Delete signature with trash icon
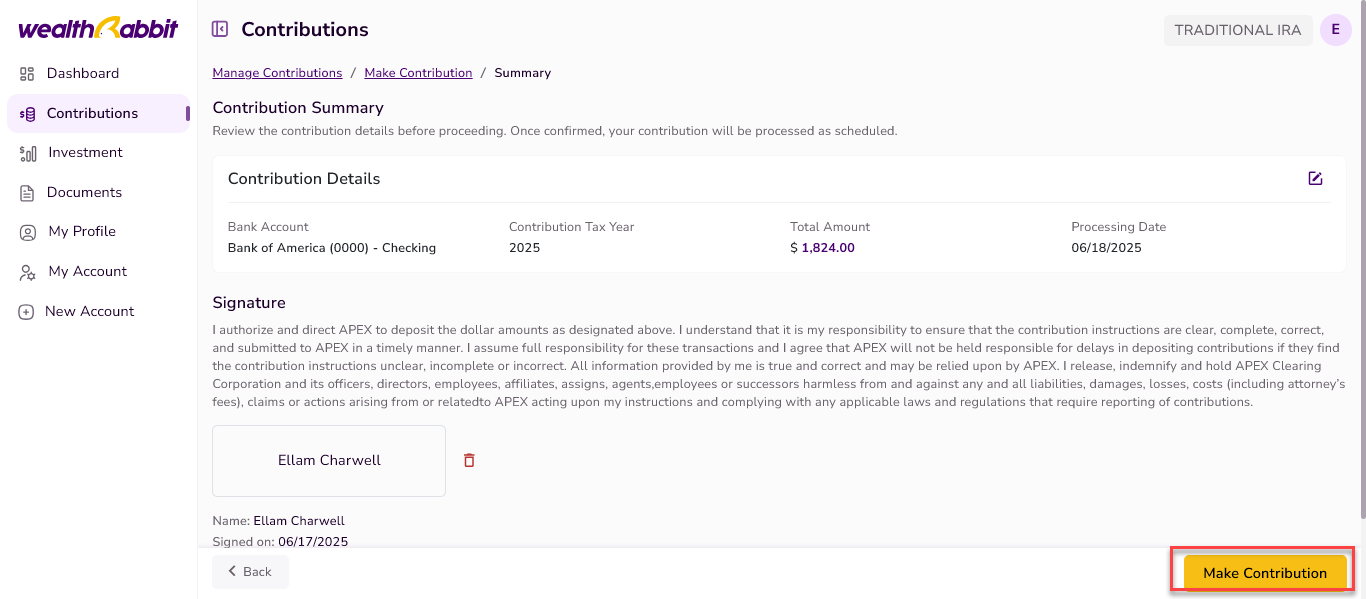Screen dimensions: 1366x599 (469, 460)
